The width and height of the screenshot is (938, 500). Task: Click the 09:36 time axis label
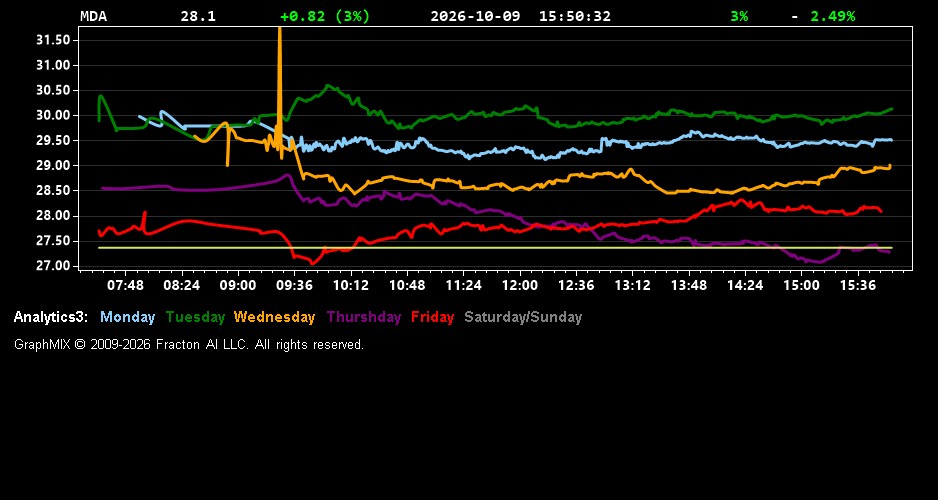294,286
